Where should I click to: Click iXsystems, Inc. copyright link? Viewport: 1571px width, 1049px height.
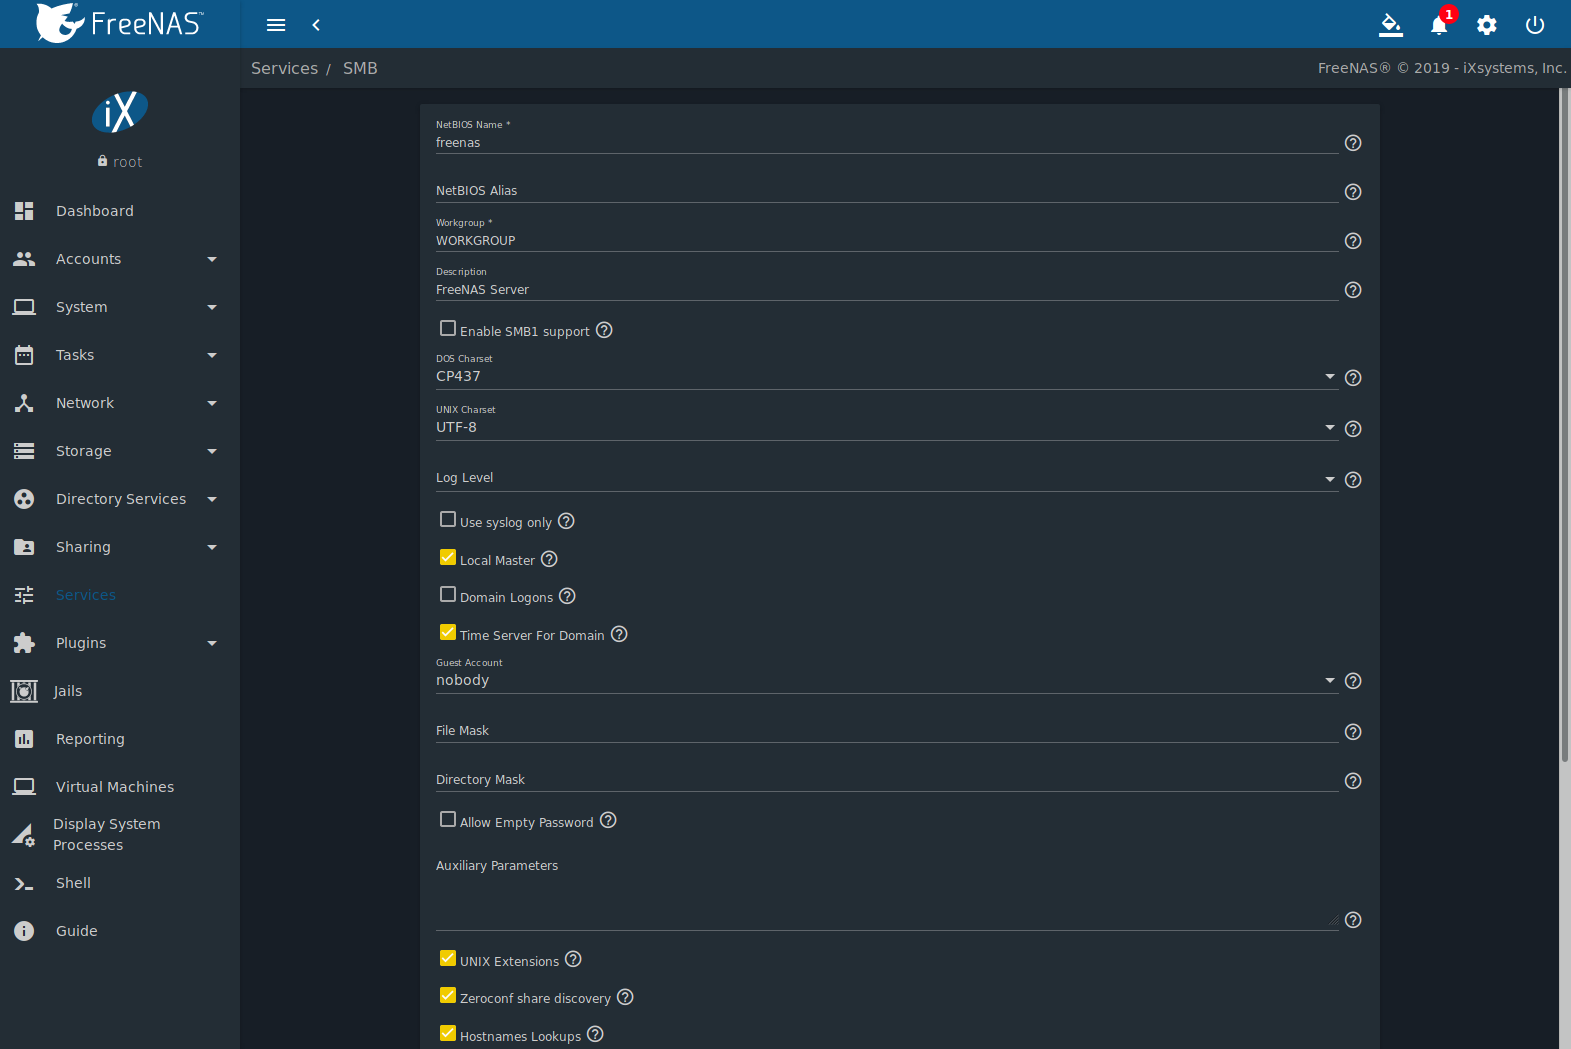[x=1514, y=68]
